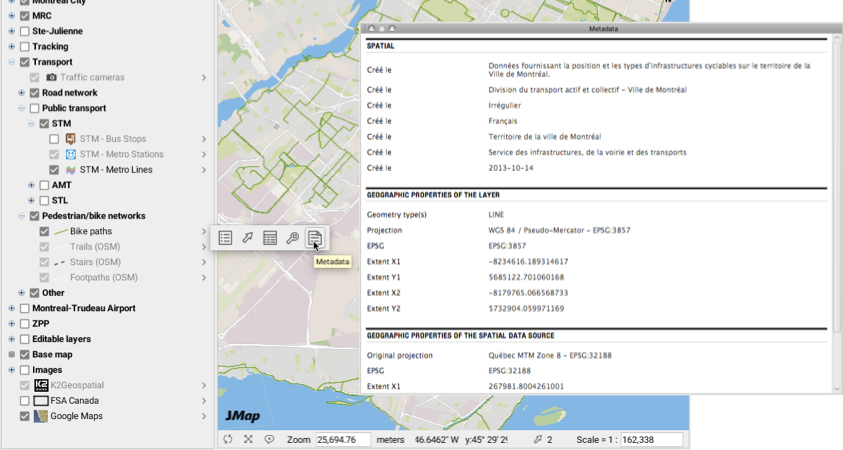Click the Scale value input field
Screen dimensions: 843x450
point(651,440)
